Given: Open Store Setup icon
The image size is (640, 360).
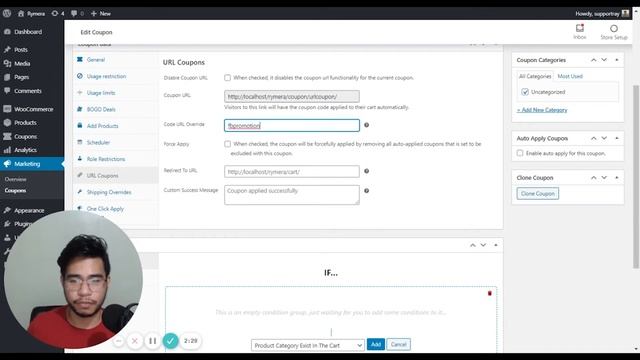Looking at the screenshot, I should [x=613, y=31].
